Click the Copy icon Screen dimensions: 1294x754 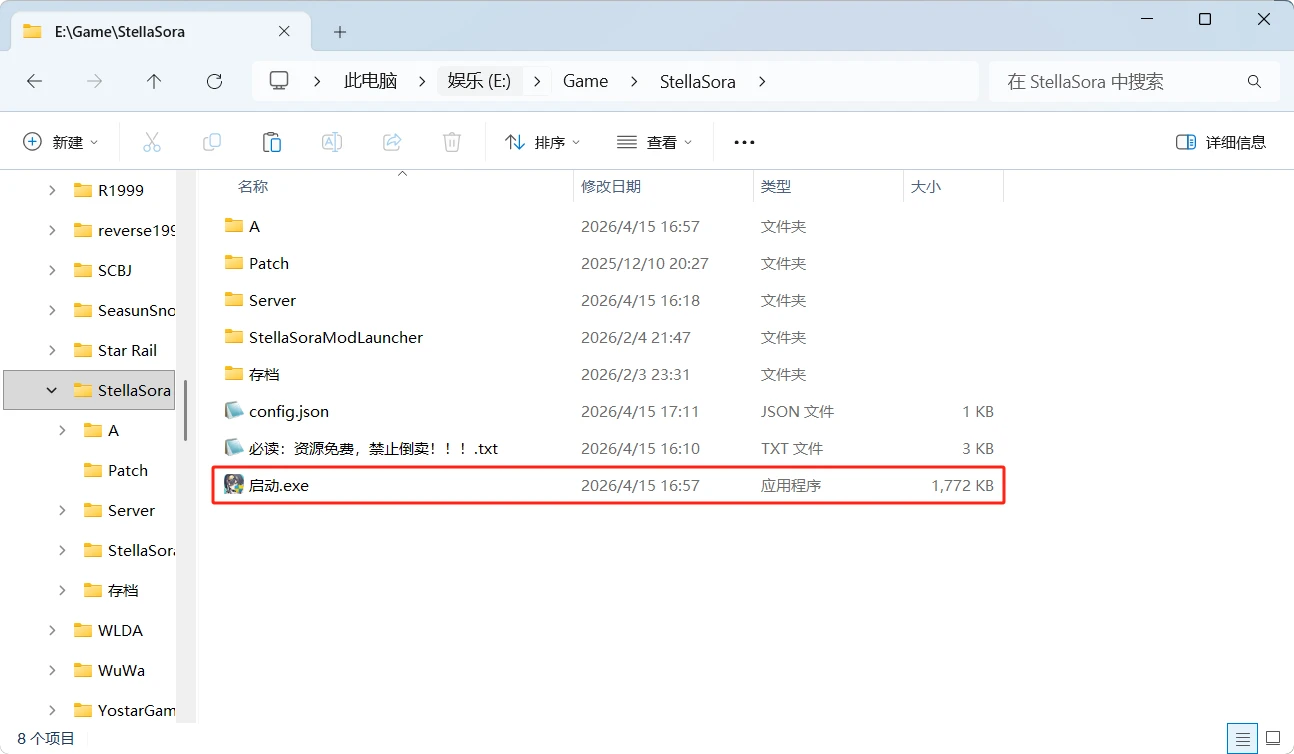point(212,141)
